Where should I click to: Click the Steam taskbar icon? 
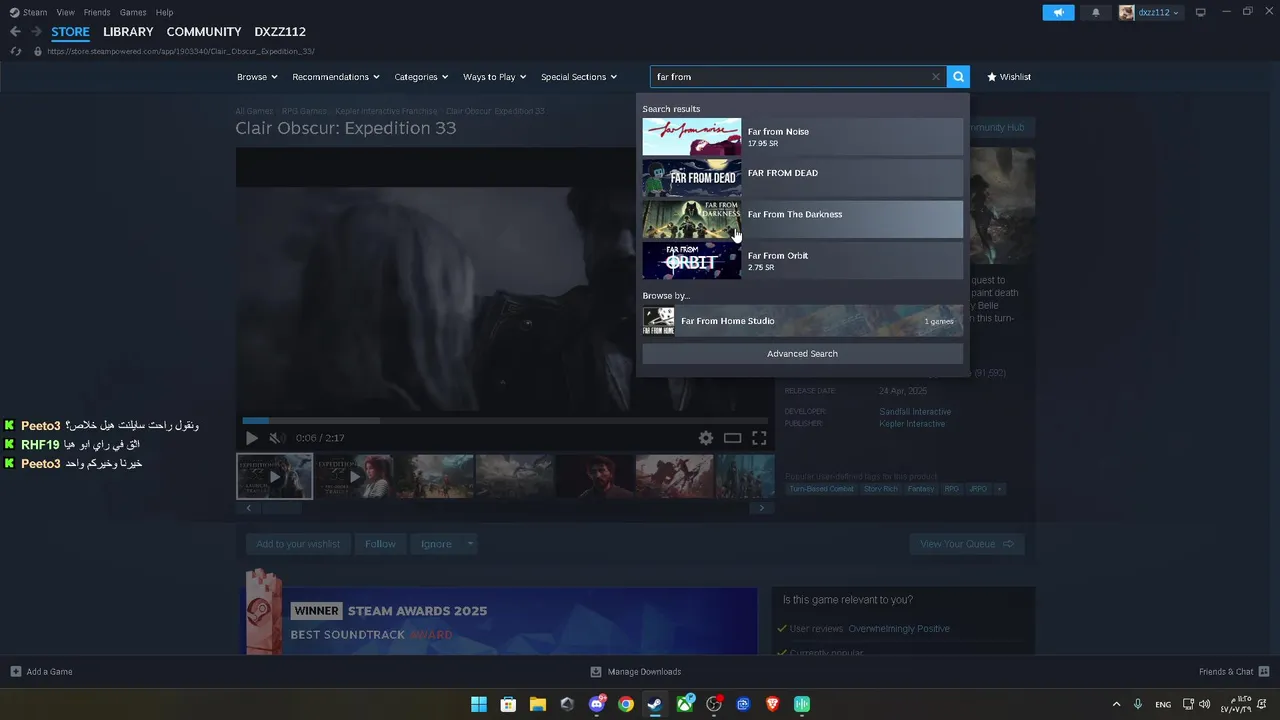tap(655, 704)
